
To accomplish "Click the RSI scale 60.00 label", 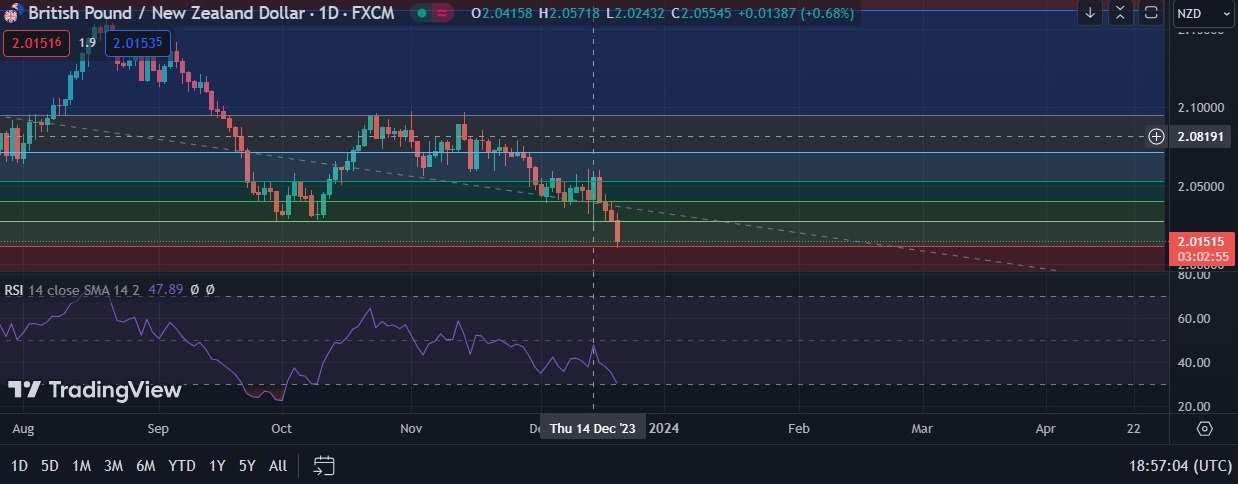I will point(1192,319).
